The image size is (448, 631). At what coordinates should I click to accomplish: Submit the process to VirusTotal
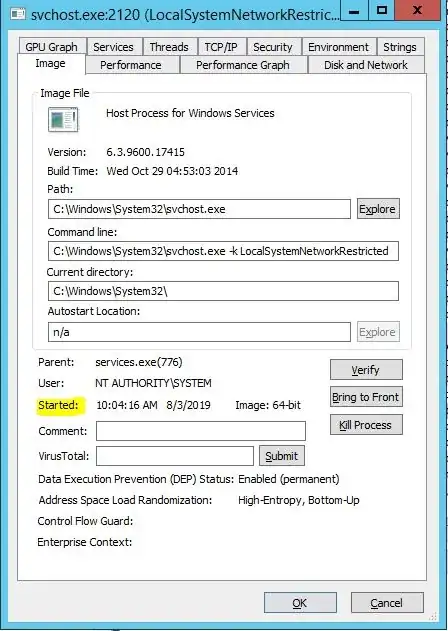point(282,456)
